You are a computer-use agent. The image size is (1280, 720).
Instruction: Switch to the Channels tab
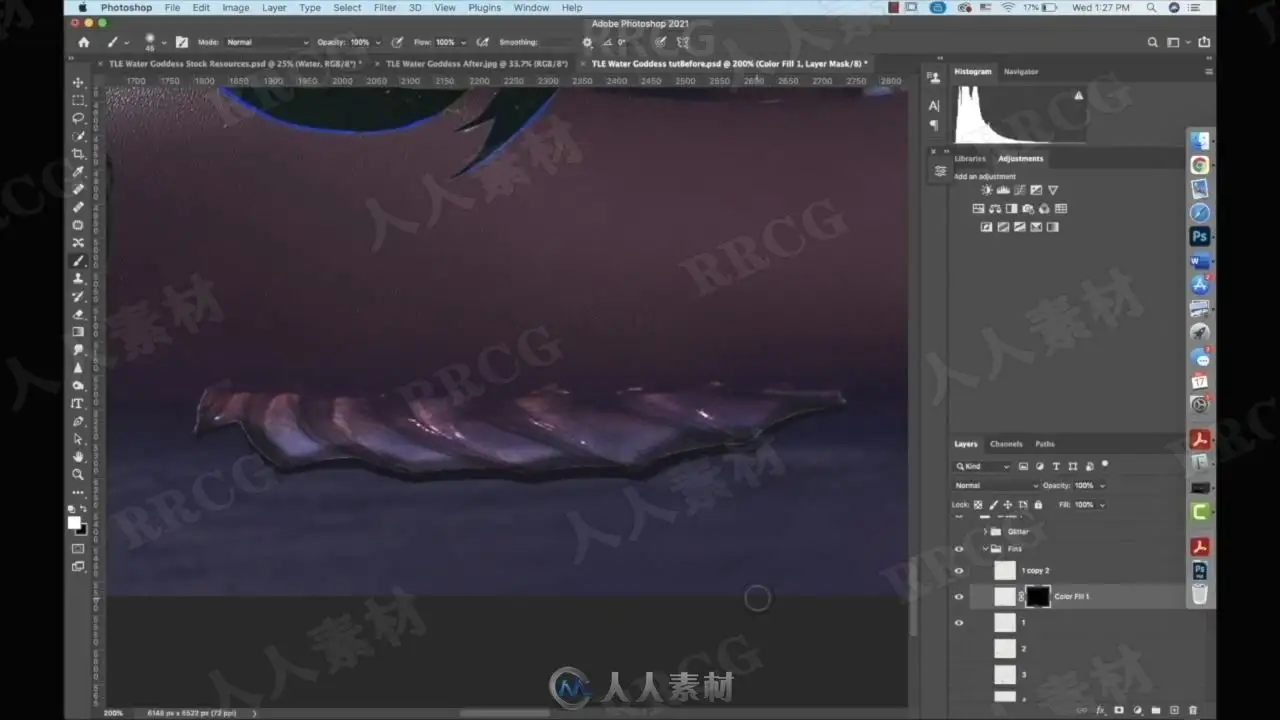click(x=1006, y=444)
